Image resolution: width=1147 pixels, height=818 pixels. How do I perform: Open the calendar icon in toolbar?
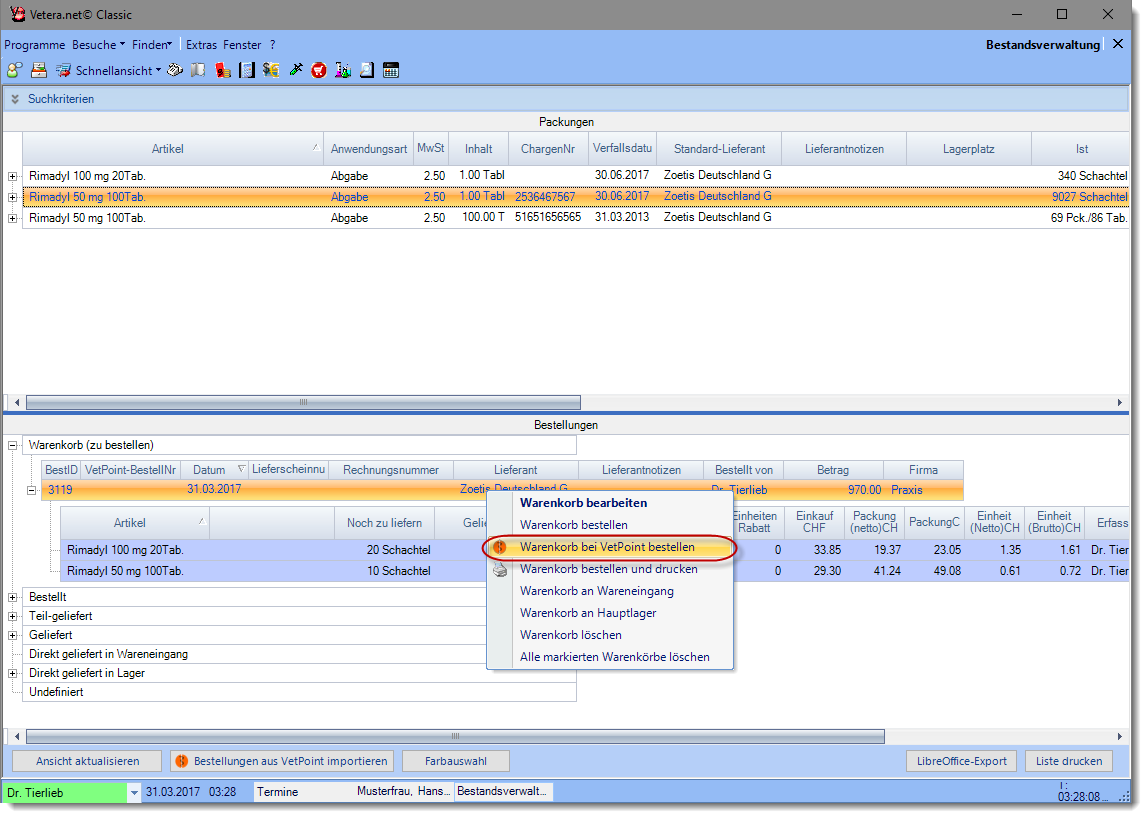[x=391, y=70]
